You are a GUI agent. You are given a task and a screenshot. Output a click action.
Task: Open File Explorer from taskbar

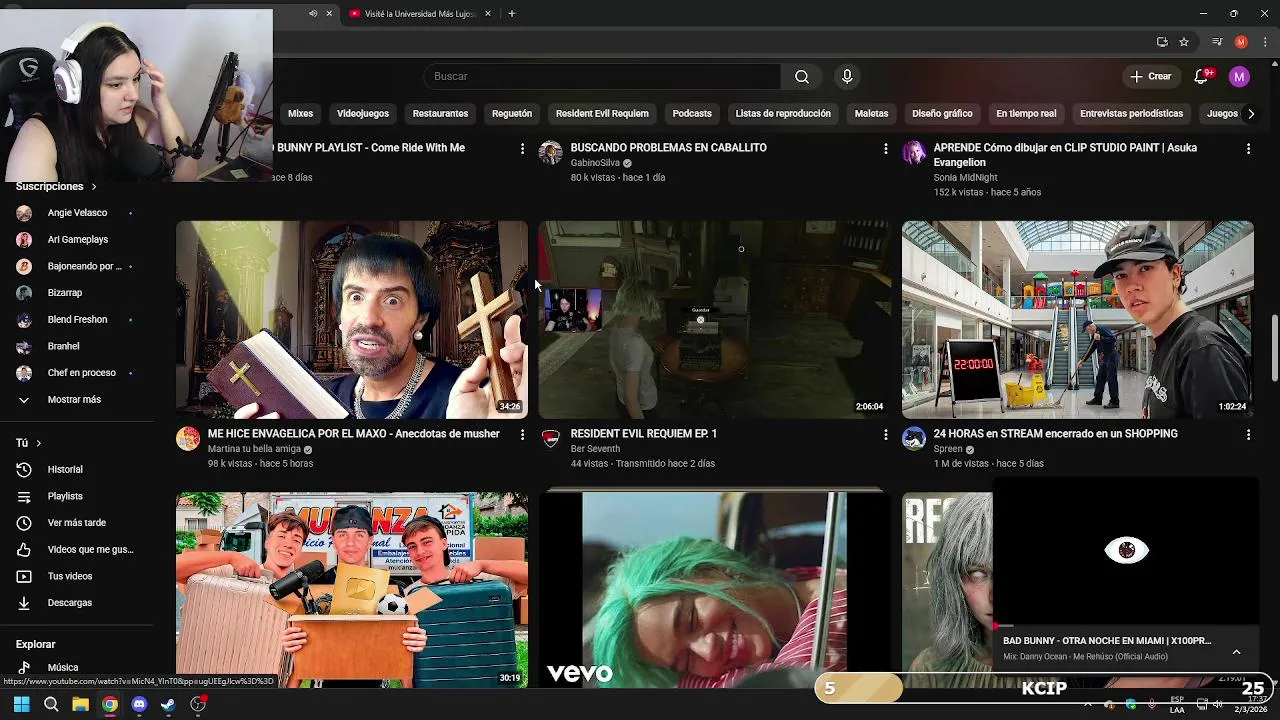[80, 705]
